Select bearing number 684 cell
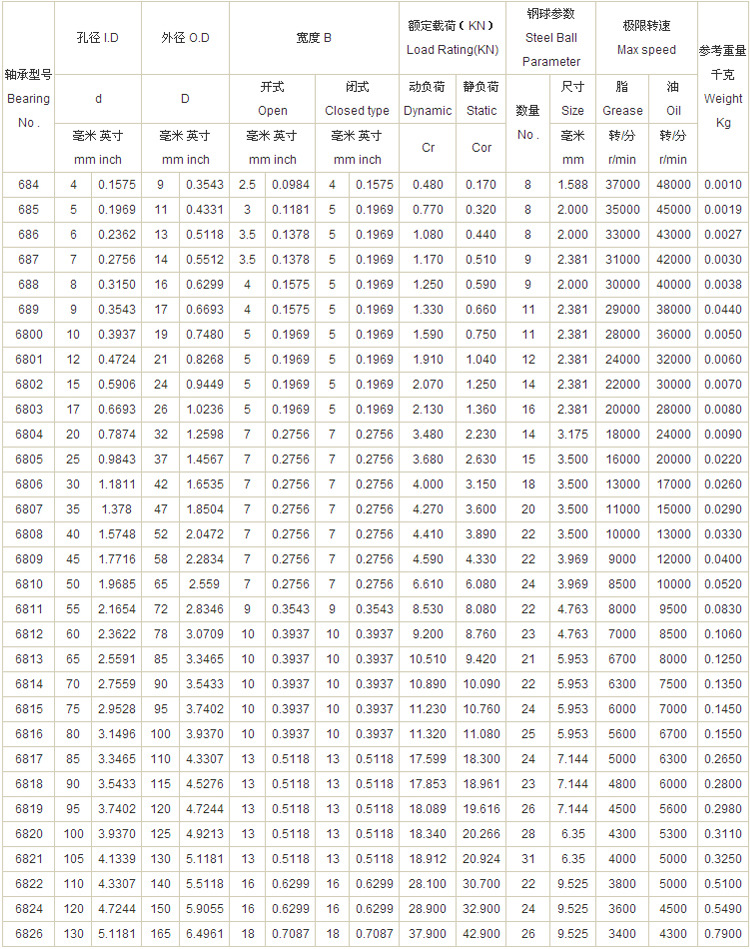The width and height of the screenshot is (750, 949). (x=28, y=185)
